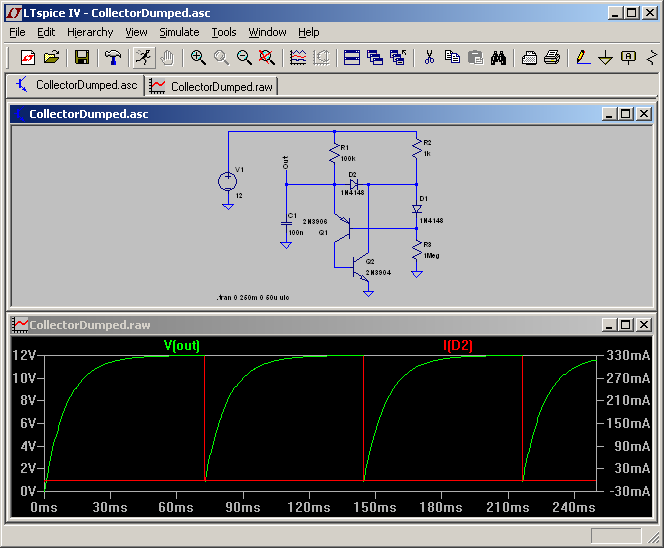Click the Paste clipboard icon
The image size is (664, 548).
[x=476, y=57]
